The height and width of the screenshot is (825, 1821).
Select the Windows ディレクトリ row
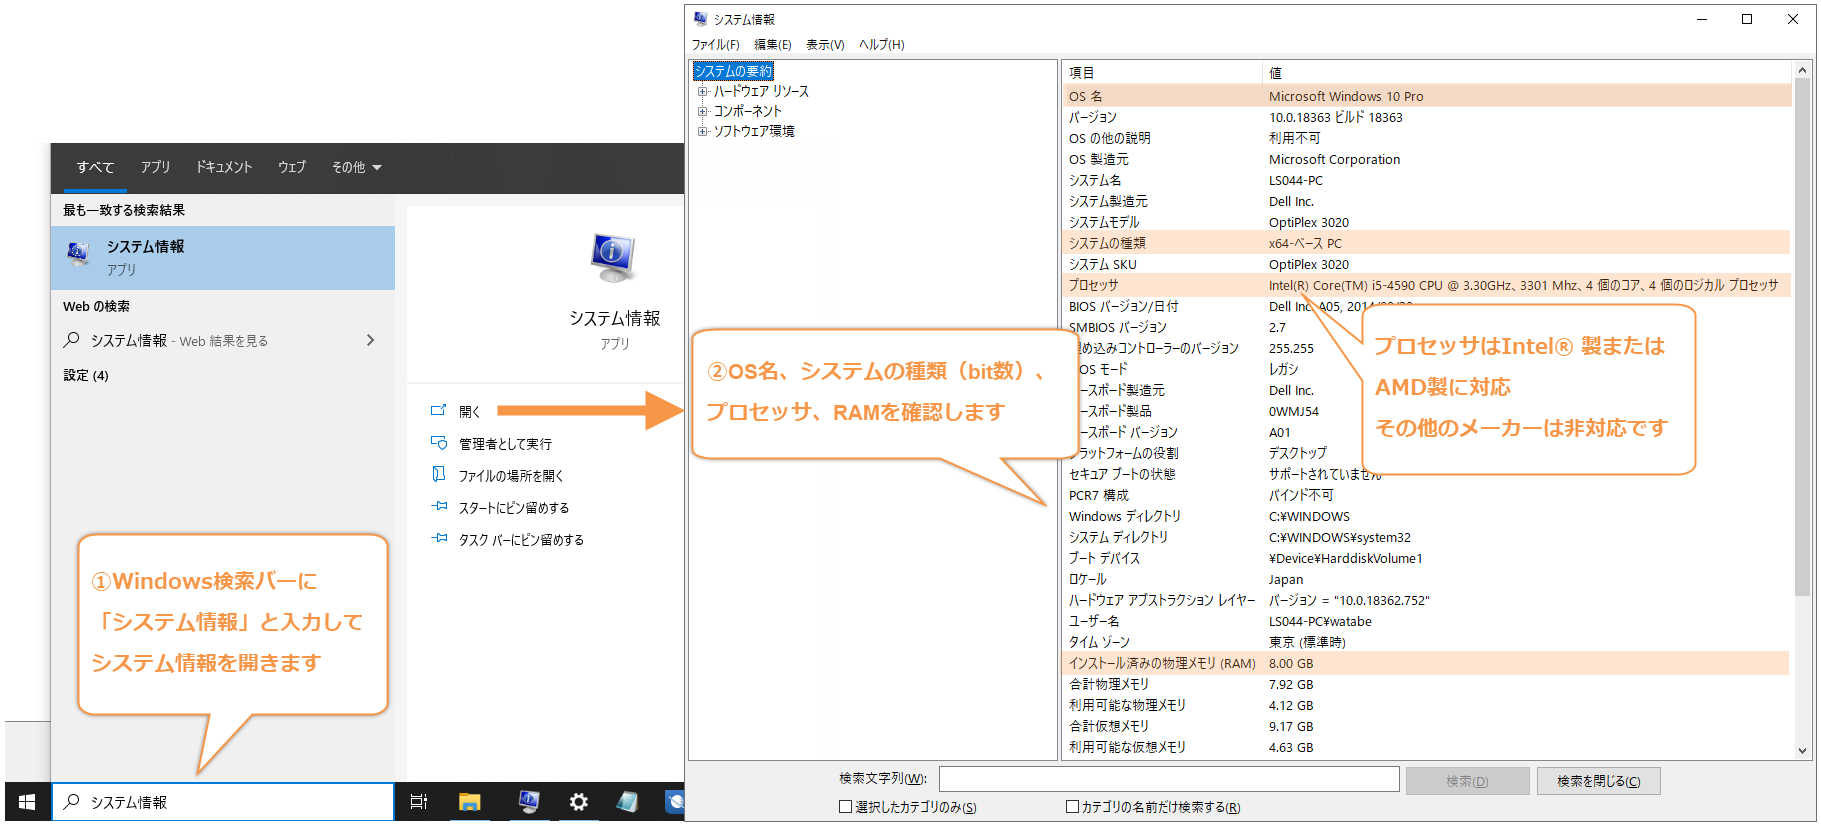coord(1427,517)
